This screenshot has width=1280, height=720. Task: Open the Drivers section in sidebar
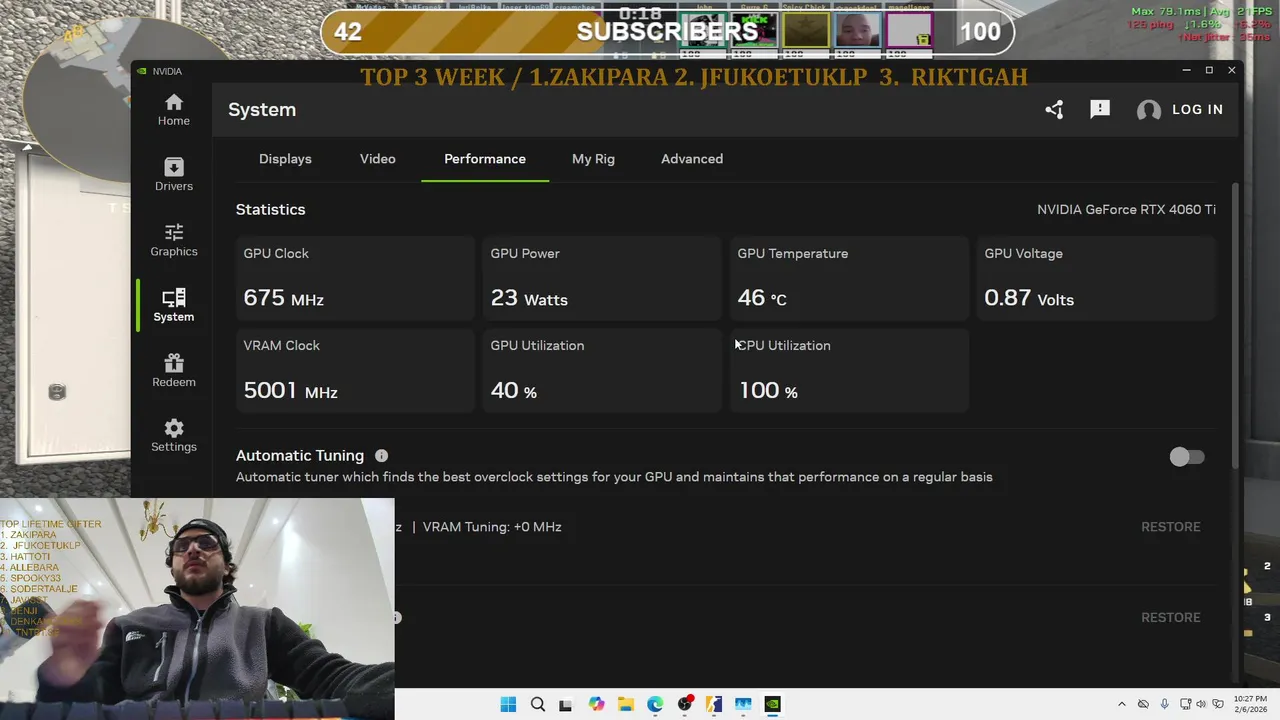click(173, 175)
